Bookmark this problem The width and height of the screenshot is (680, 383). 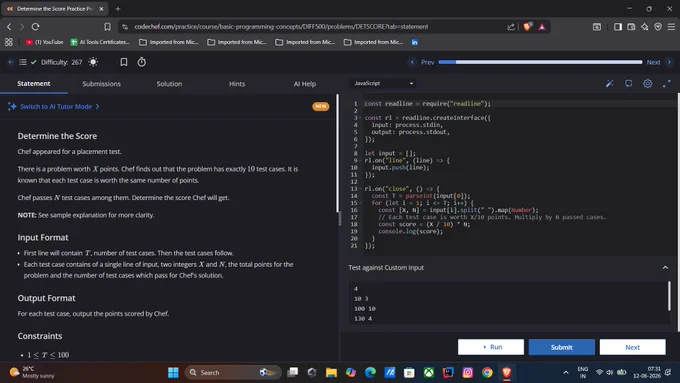click(x=124, y=62)
